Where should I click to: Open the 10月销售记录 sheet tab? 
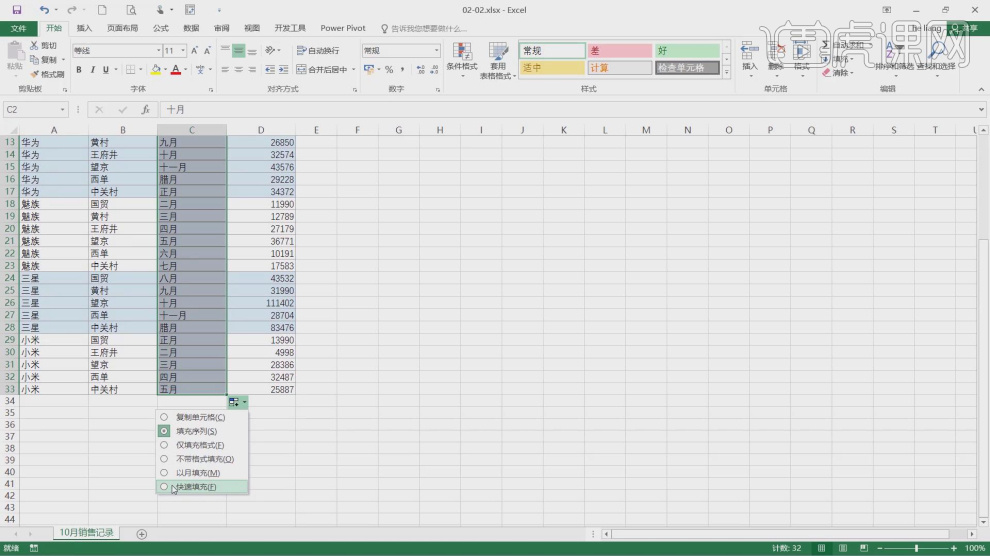[86, 533]
